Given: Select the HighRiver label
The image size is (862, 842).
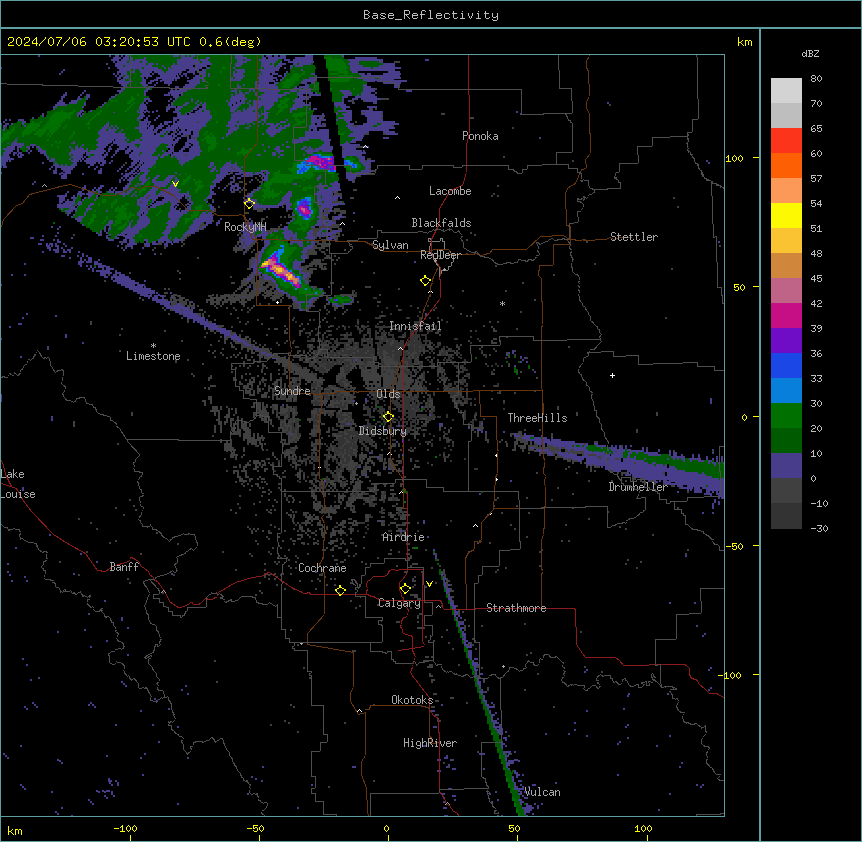Looking at the screenshot, I should (x=430, y=743).
